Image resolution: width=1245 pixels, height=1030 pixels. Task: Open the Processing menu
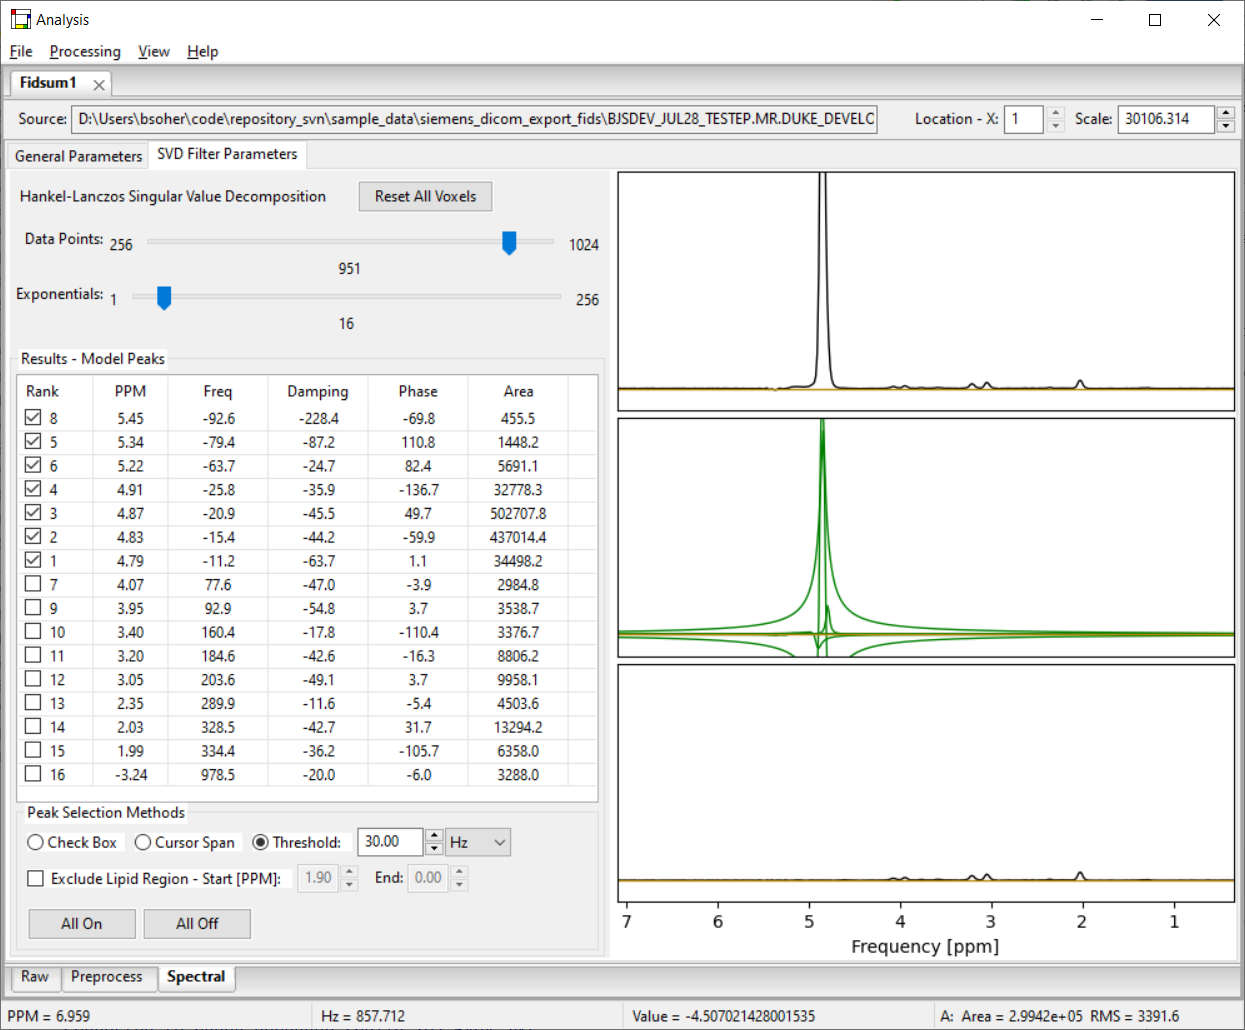click(85, 51)
